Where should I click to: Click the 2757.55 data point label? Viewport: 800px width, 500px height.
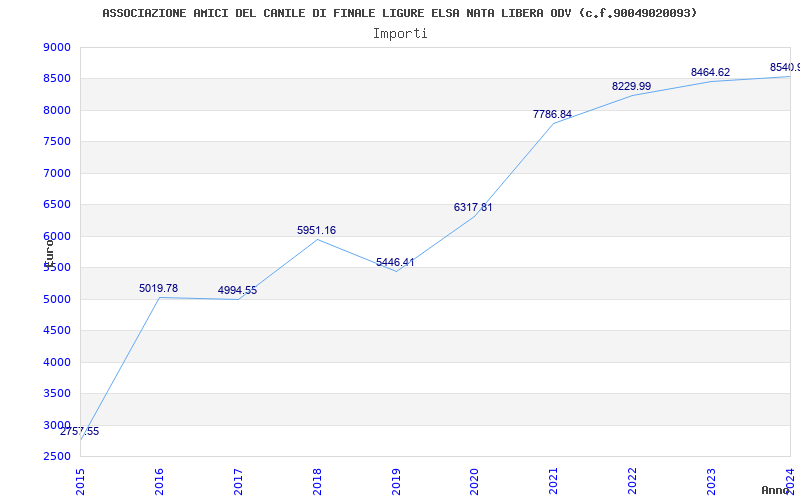pos(80,431)
